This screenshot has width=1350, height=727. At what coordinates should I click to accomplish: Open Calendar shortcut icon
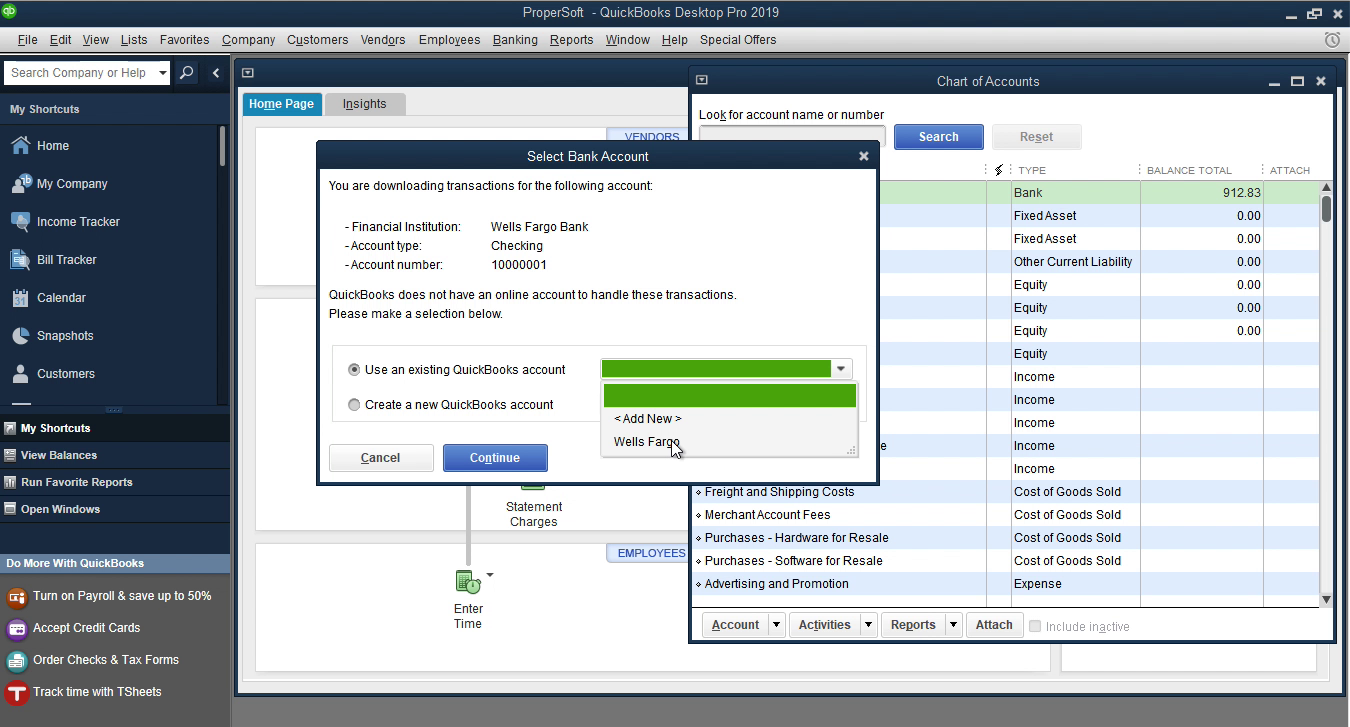tap(21, 298)
